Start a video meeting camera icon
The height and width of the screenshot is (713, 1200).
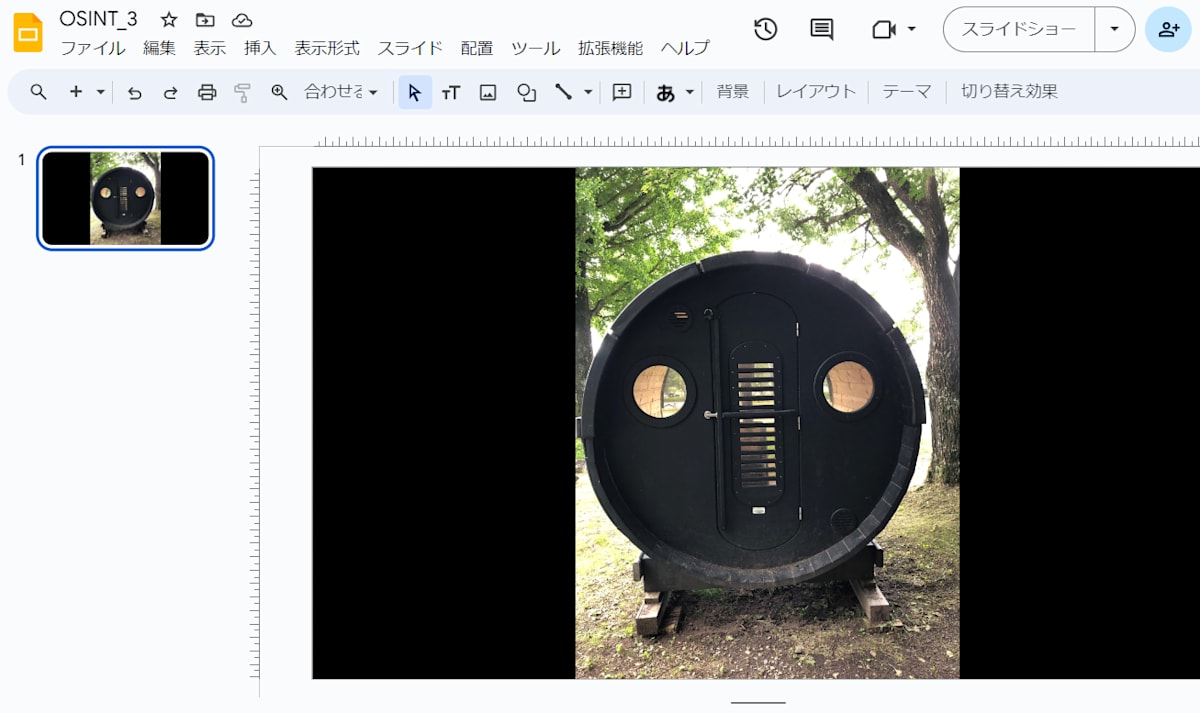[883, 29]
